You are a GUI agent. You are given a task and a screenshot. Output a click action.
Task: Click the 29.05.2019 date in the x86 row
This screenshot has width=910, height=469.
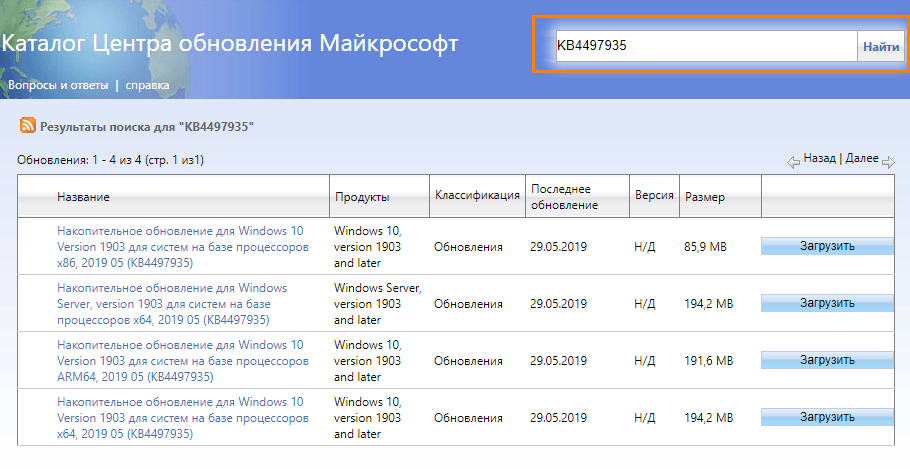(558, 247)
